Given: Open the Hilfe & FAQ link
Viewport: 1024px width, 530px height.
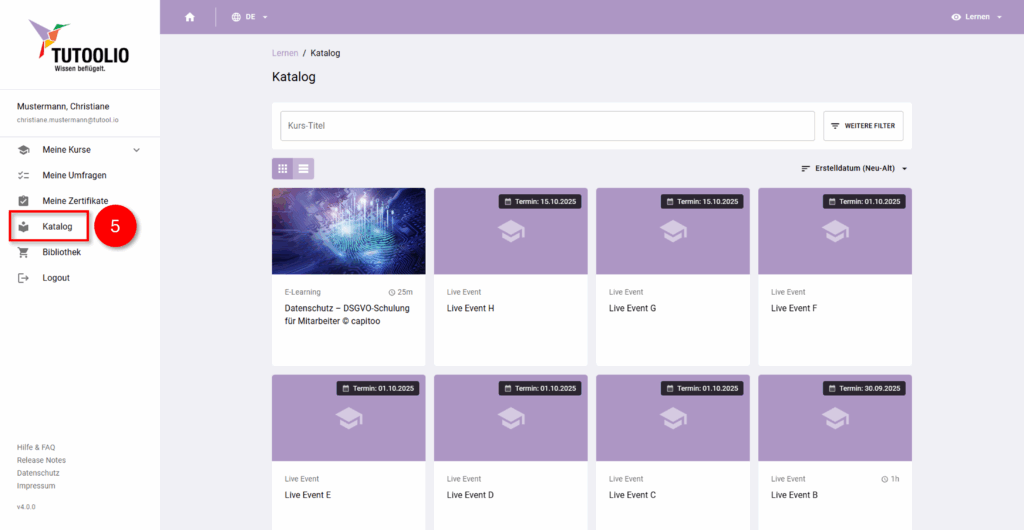Looking at the screenshot, I should [36, 447].
